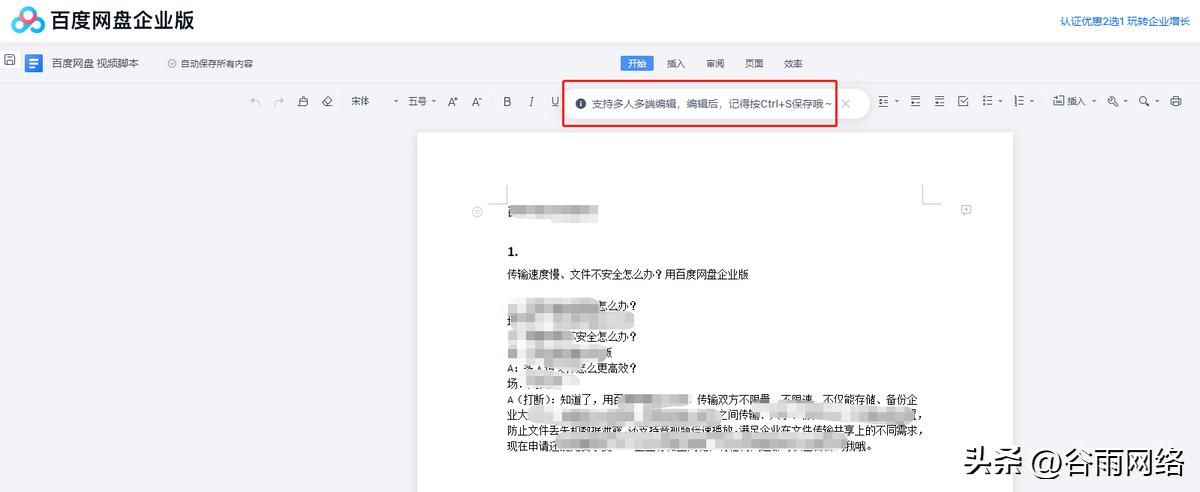Switch to the 页面 tab

[754, 63]
